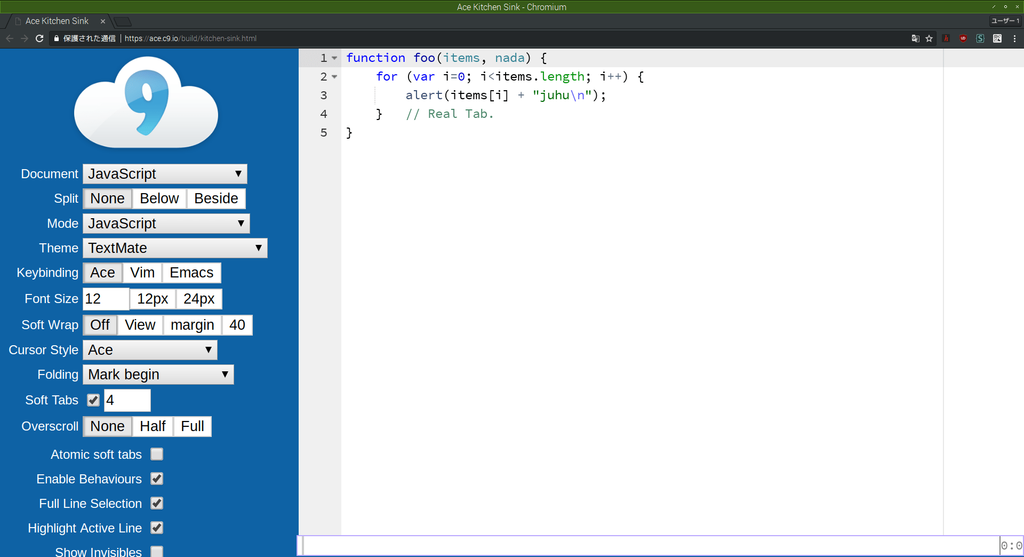Toggle Highlight Active Line checkbox
This screenshot has width=1024, height=557.
[x=157, y=528]
